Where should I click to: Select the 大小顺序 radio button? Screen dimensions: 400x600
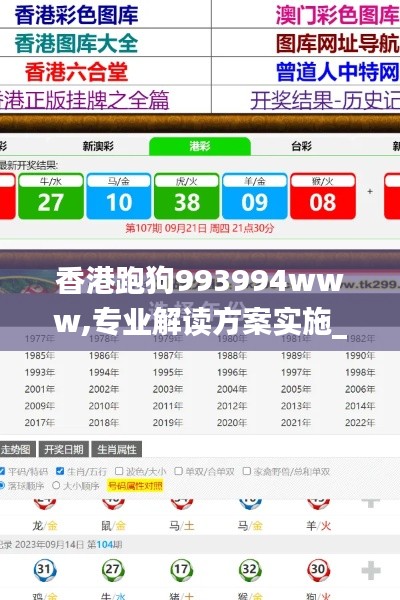pos(56,486)
